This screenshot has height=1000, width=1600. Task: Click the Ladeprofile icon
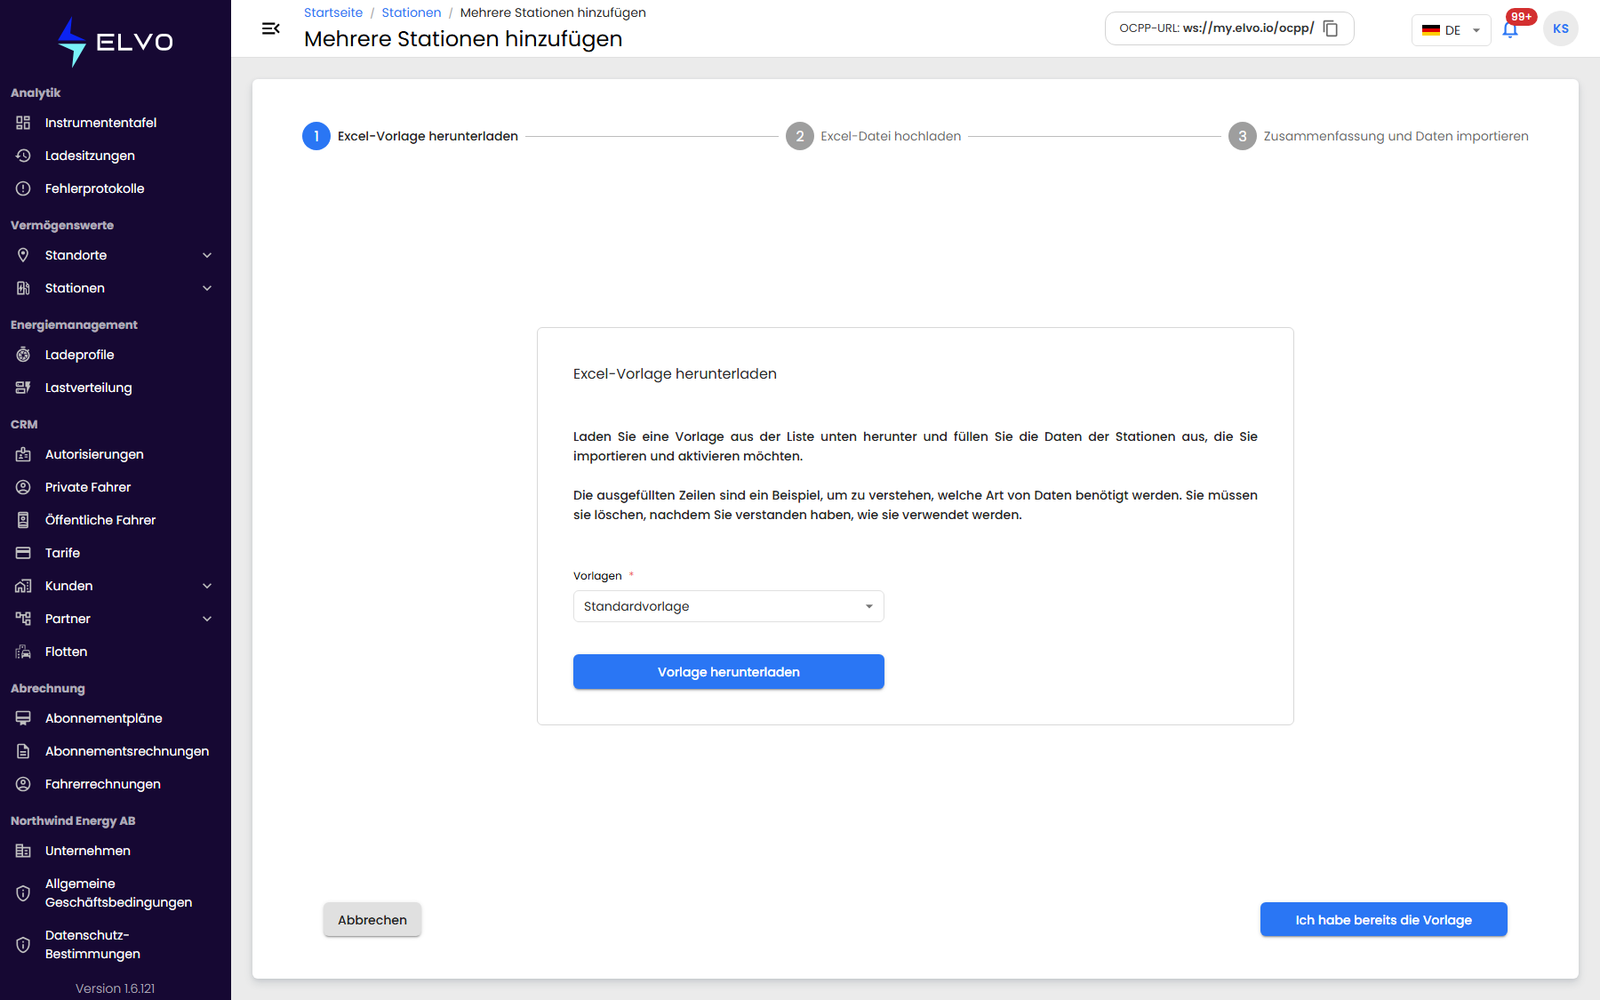23,355
